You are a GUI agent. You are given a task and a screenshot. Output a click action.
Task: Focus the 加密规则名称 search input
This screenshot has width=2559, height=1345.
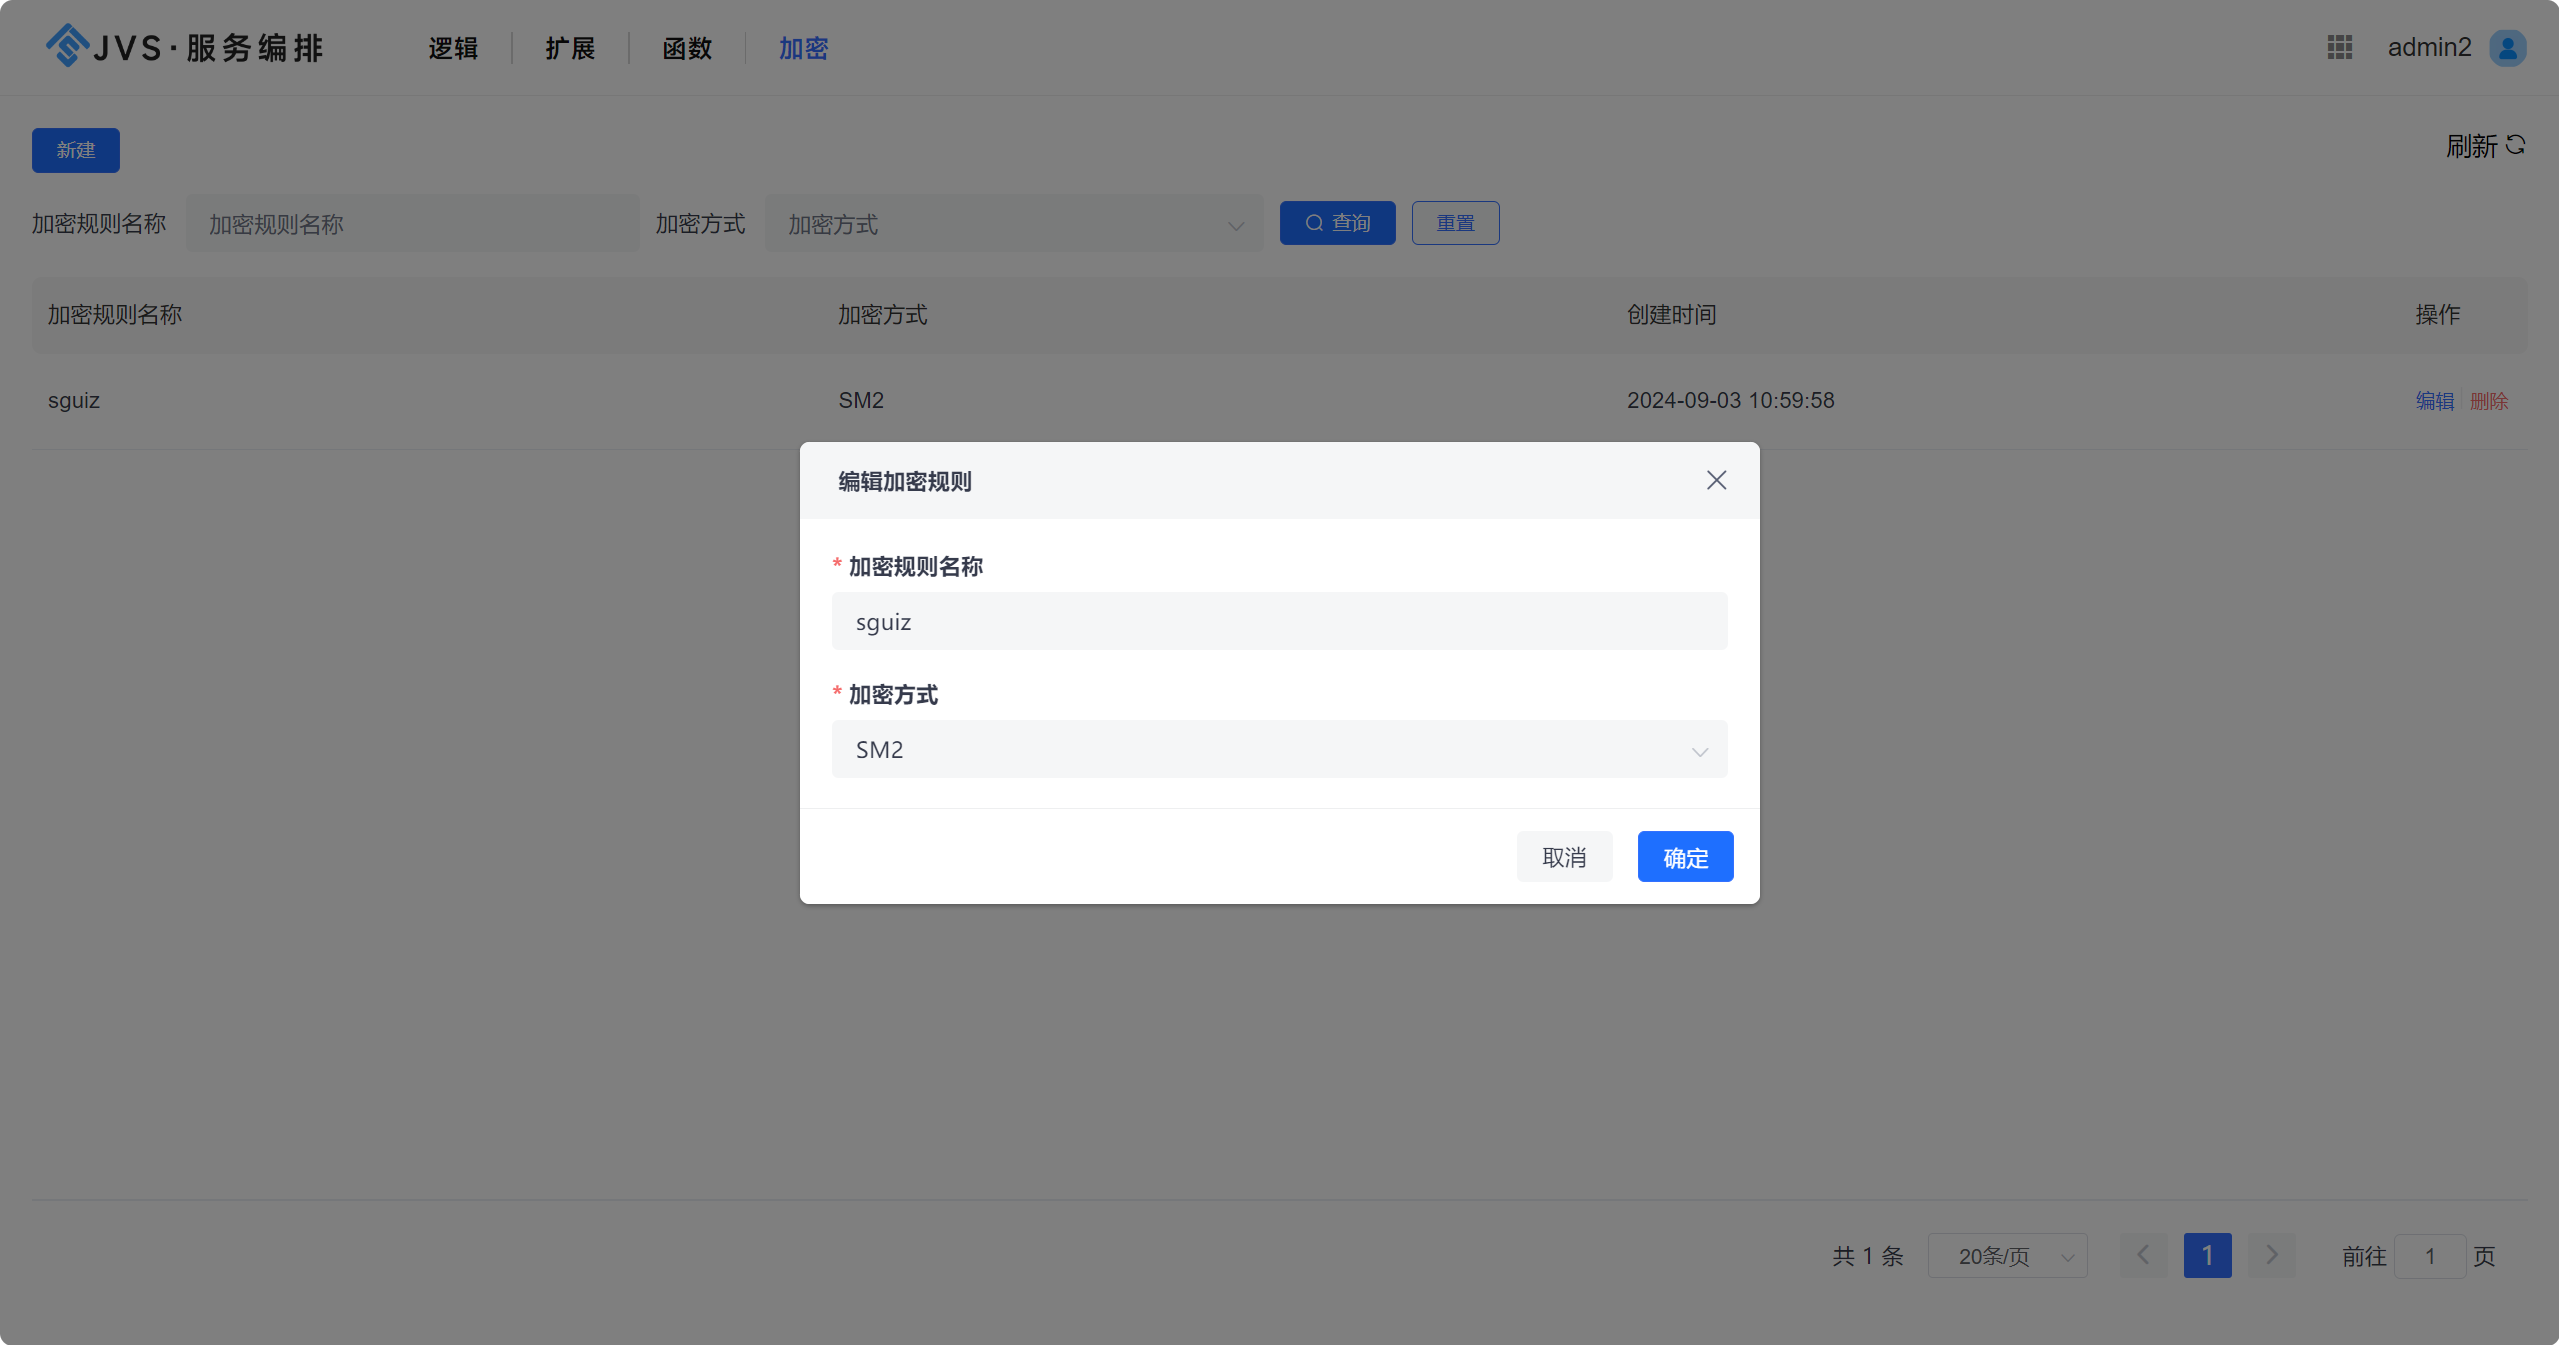coord(412,224)
